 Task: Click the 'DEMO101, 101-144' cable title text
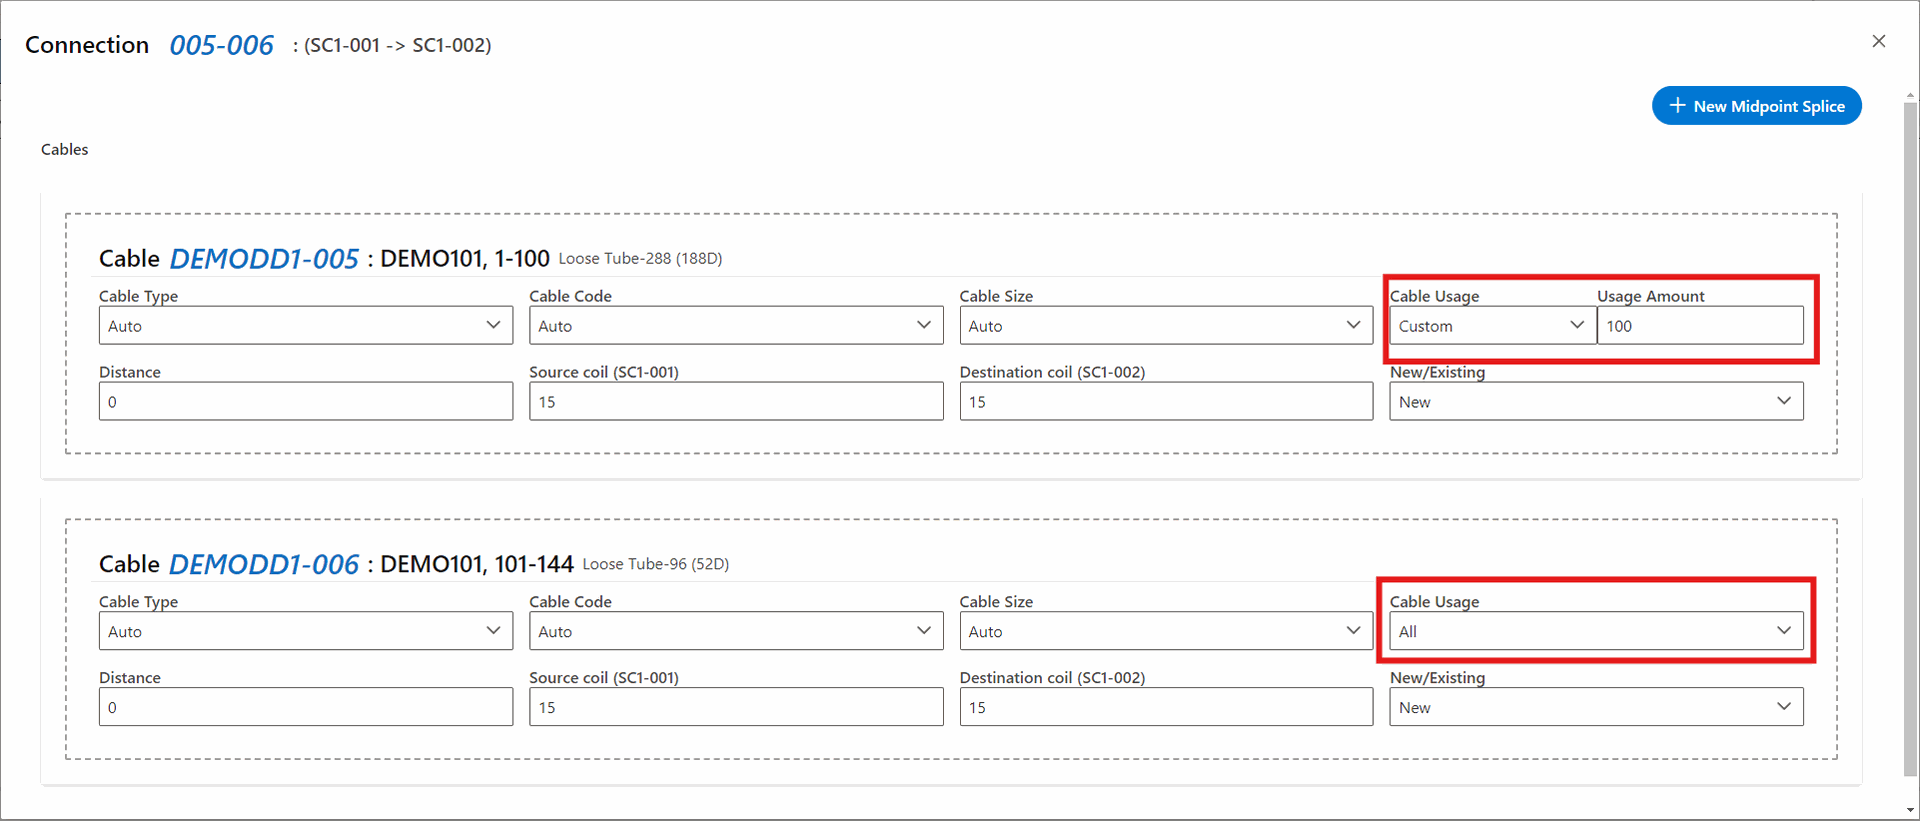[477, 564]
